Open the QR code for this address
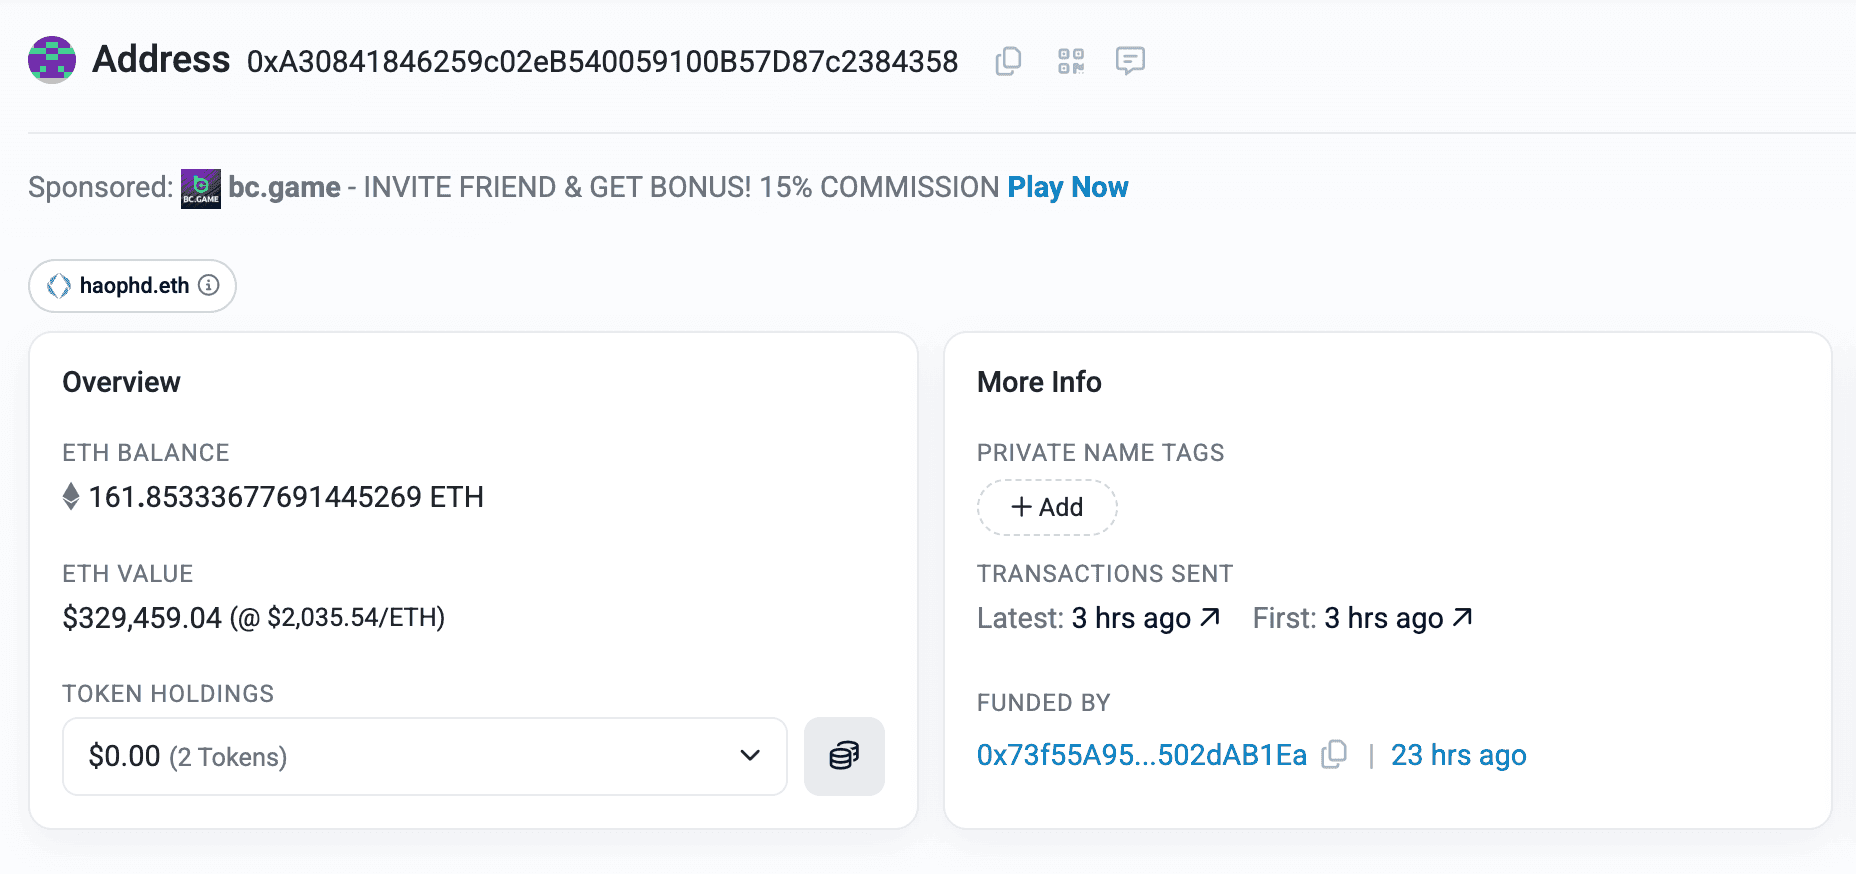Image resolution: width=1856 pixels, height=874 pixels. point(1069,61)
